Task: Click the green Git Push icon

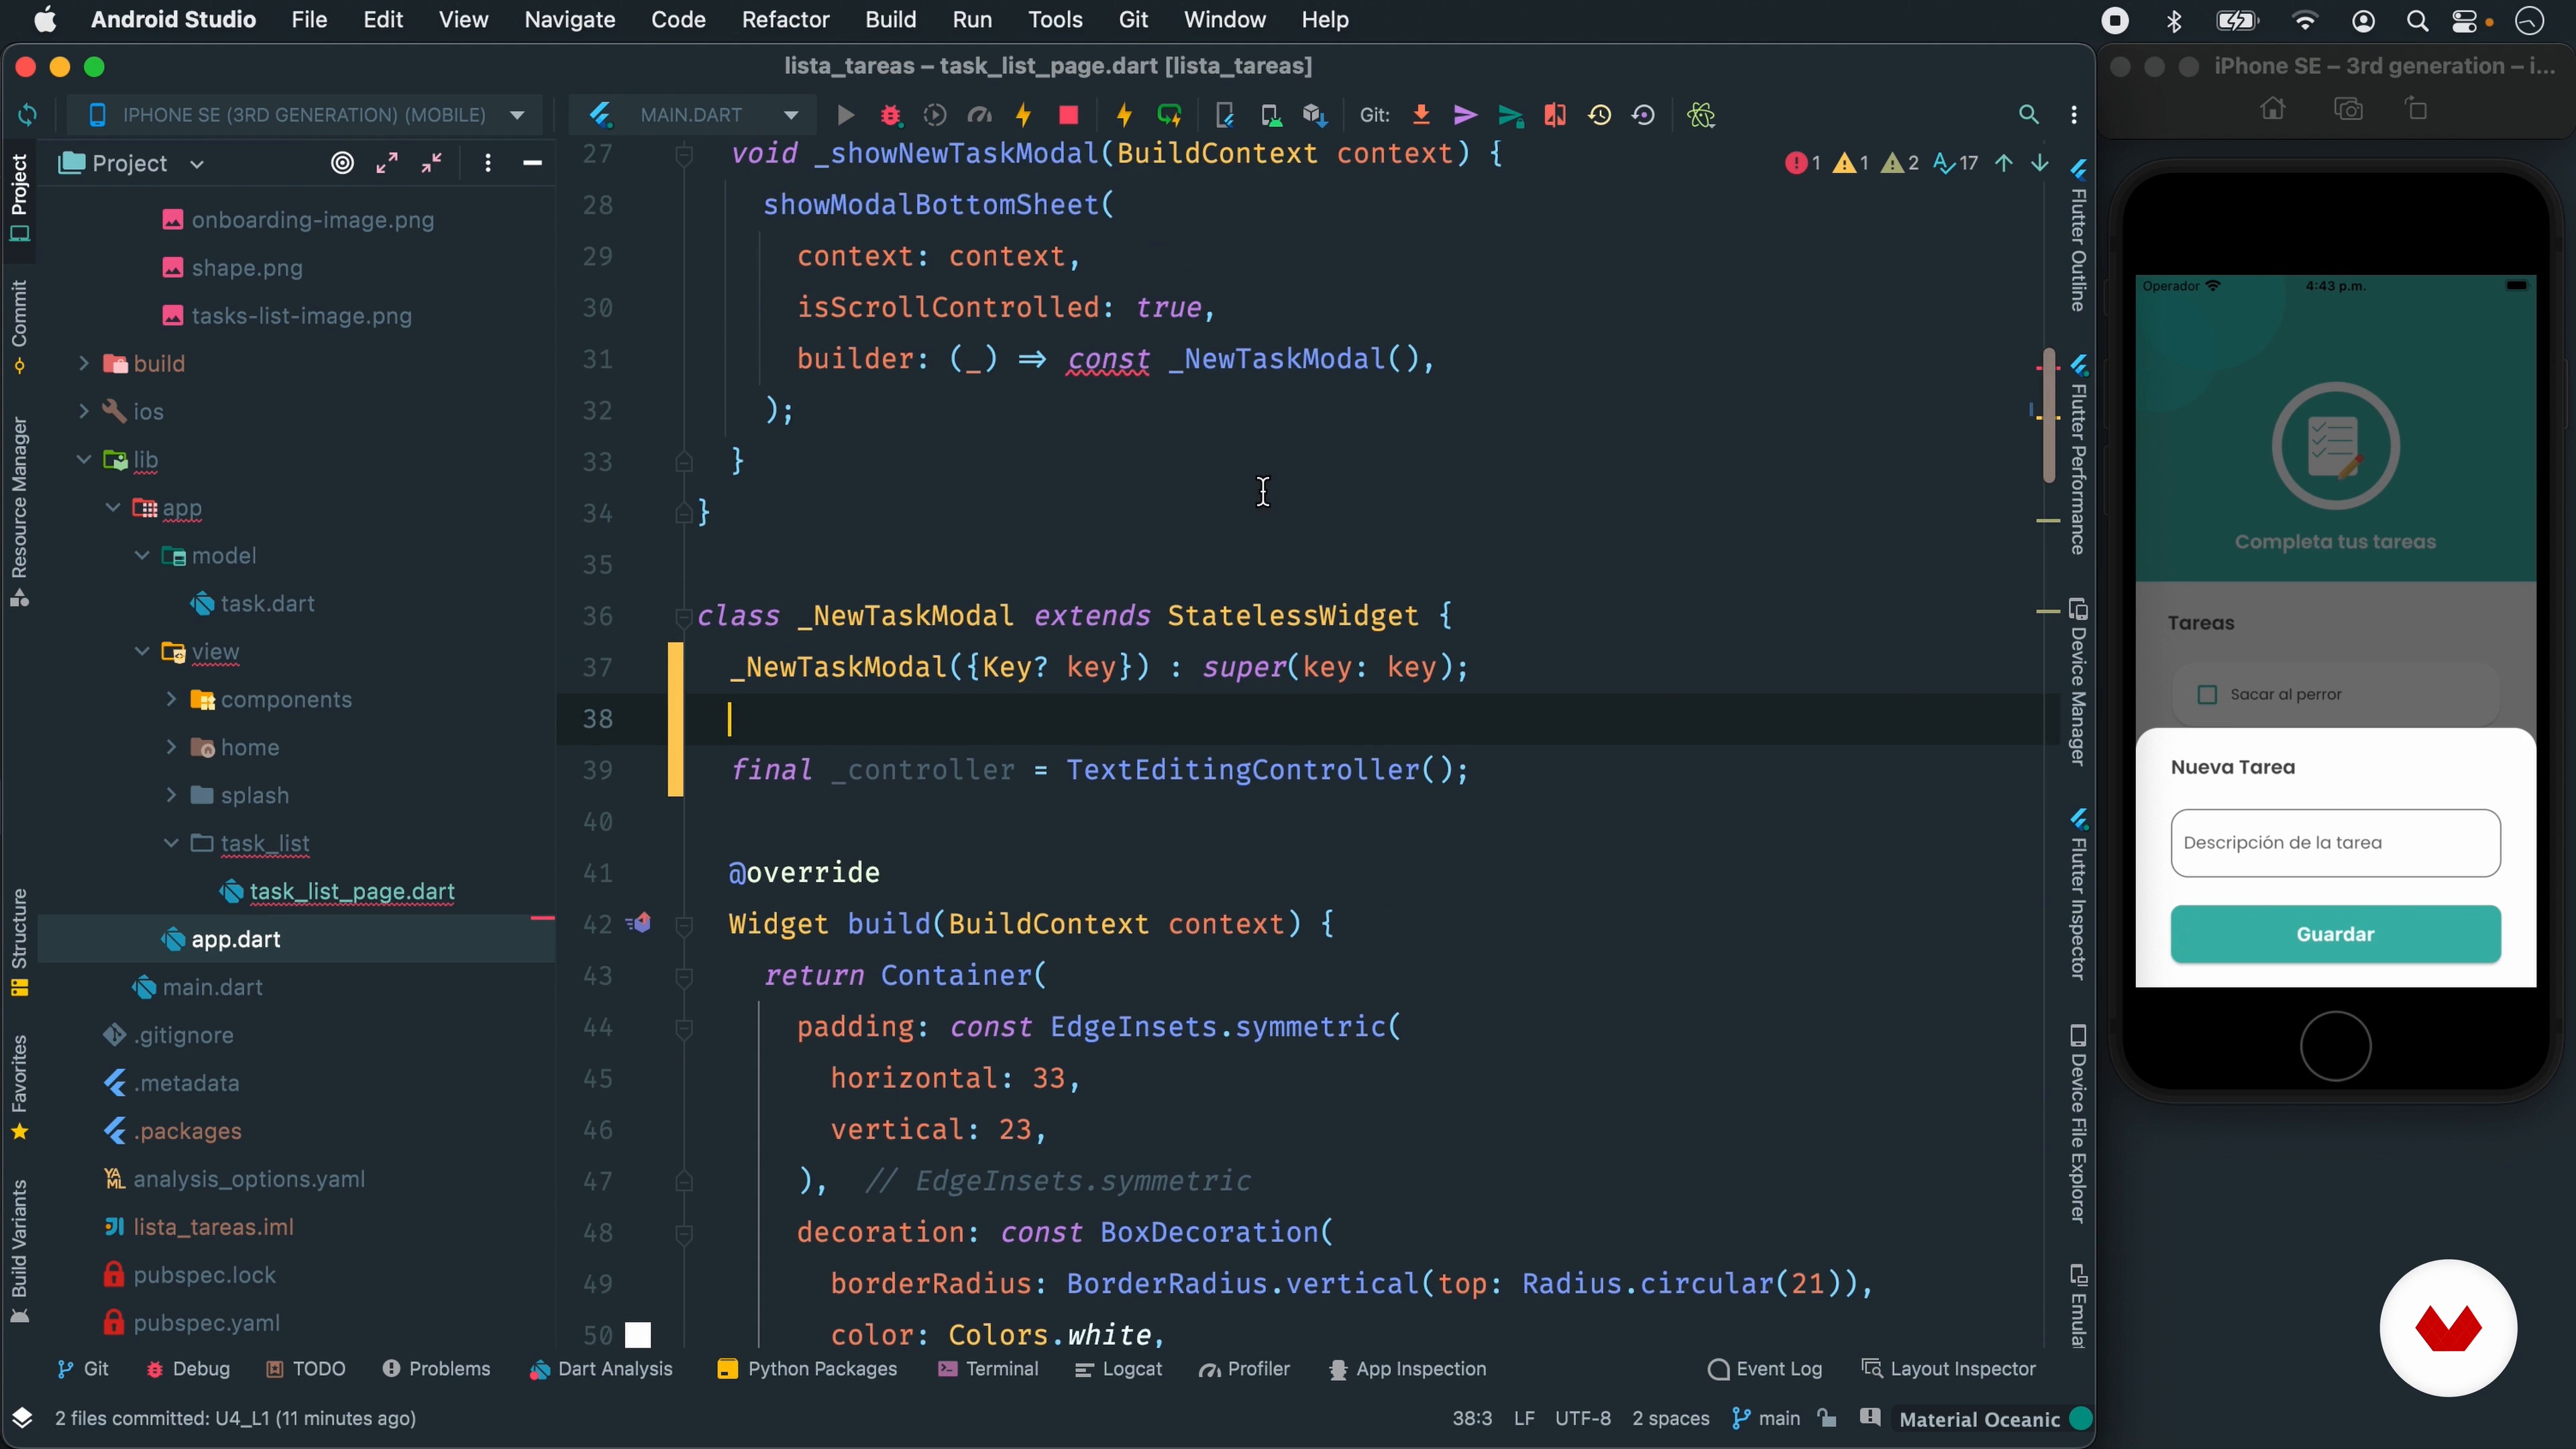Action: [1510, 115]
